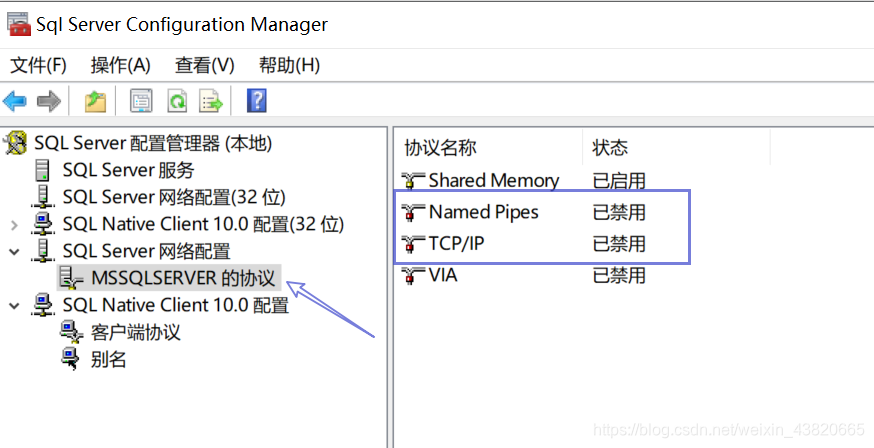Image resolution: width=874 pixels, height=448 pixels.
Task: Click the Export List toolbar icon
Action: pos(211,101)
